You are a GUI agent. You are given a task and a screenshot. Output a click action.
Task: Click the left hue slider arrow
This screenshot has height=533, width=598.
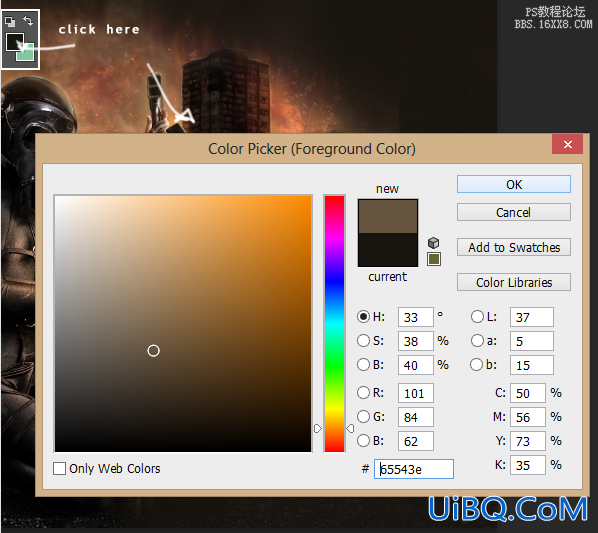click(318, 429)
